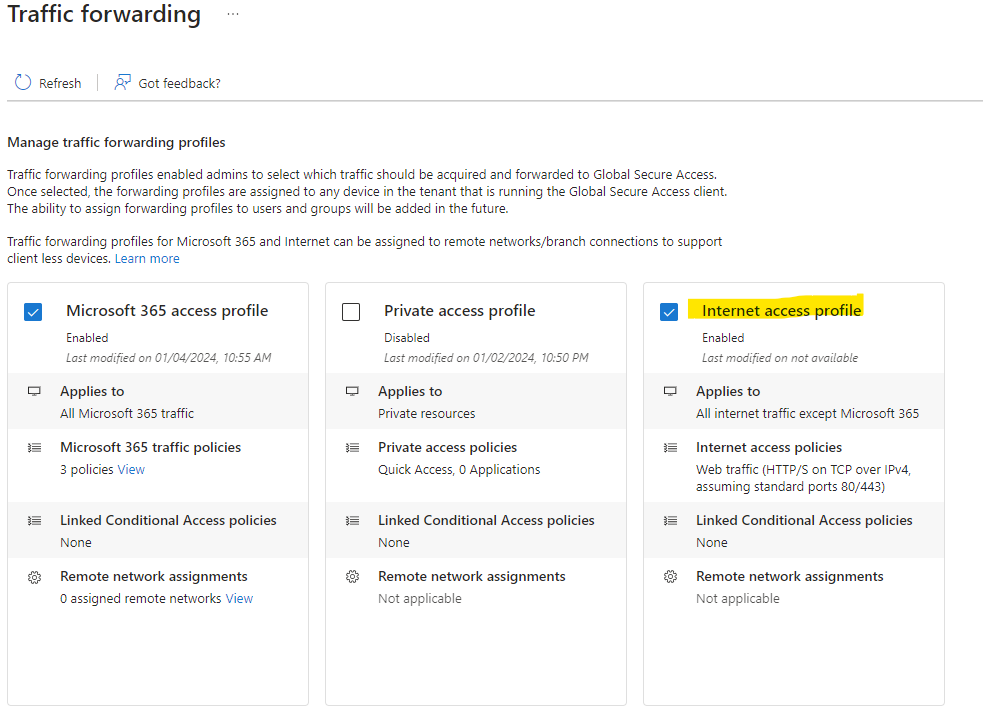Click Last modified on not available text

point(780,358)
